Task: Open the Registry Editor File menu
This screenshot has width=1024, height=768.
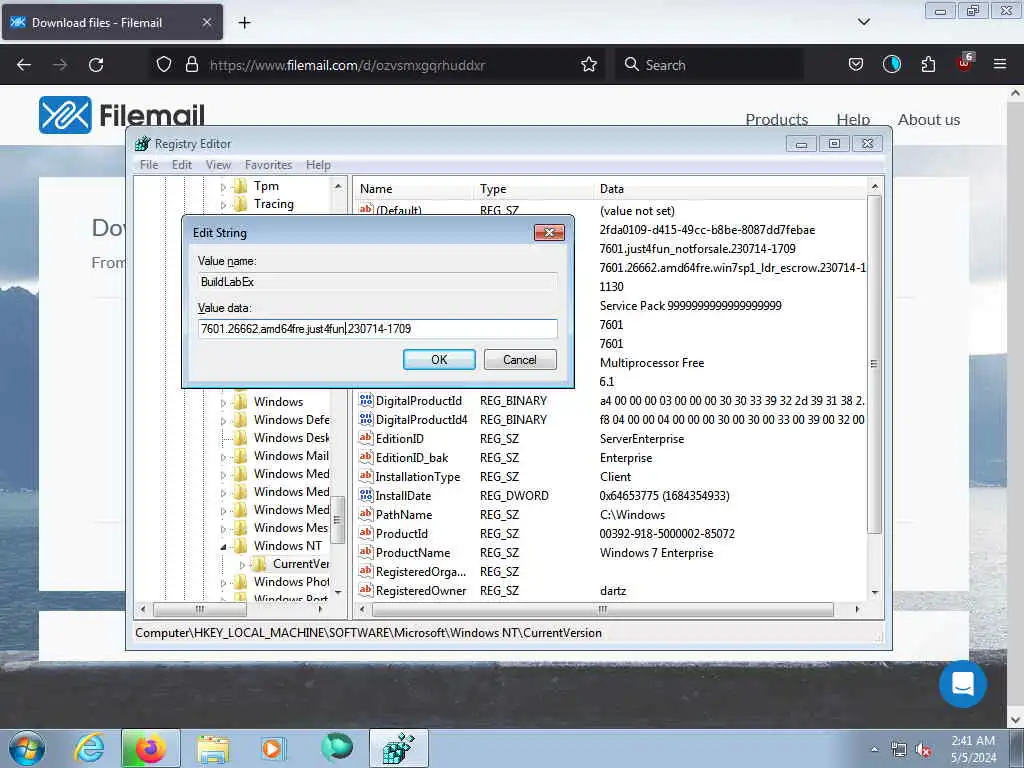Action: [x=149, y=165]
